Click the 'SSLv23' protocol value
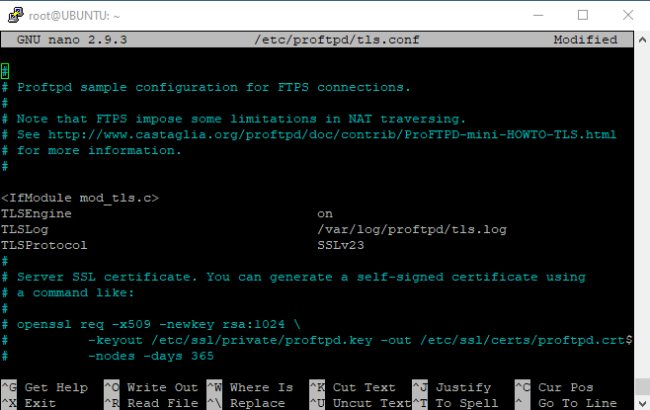650x410 pixels. click(340, 245)
